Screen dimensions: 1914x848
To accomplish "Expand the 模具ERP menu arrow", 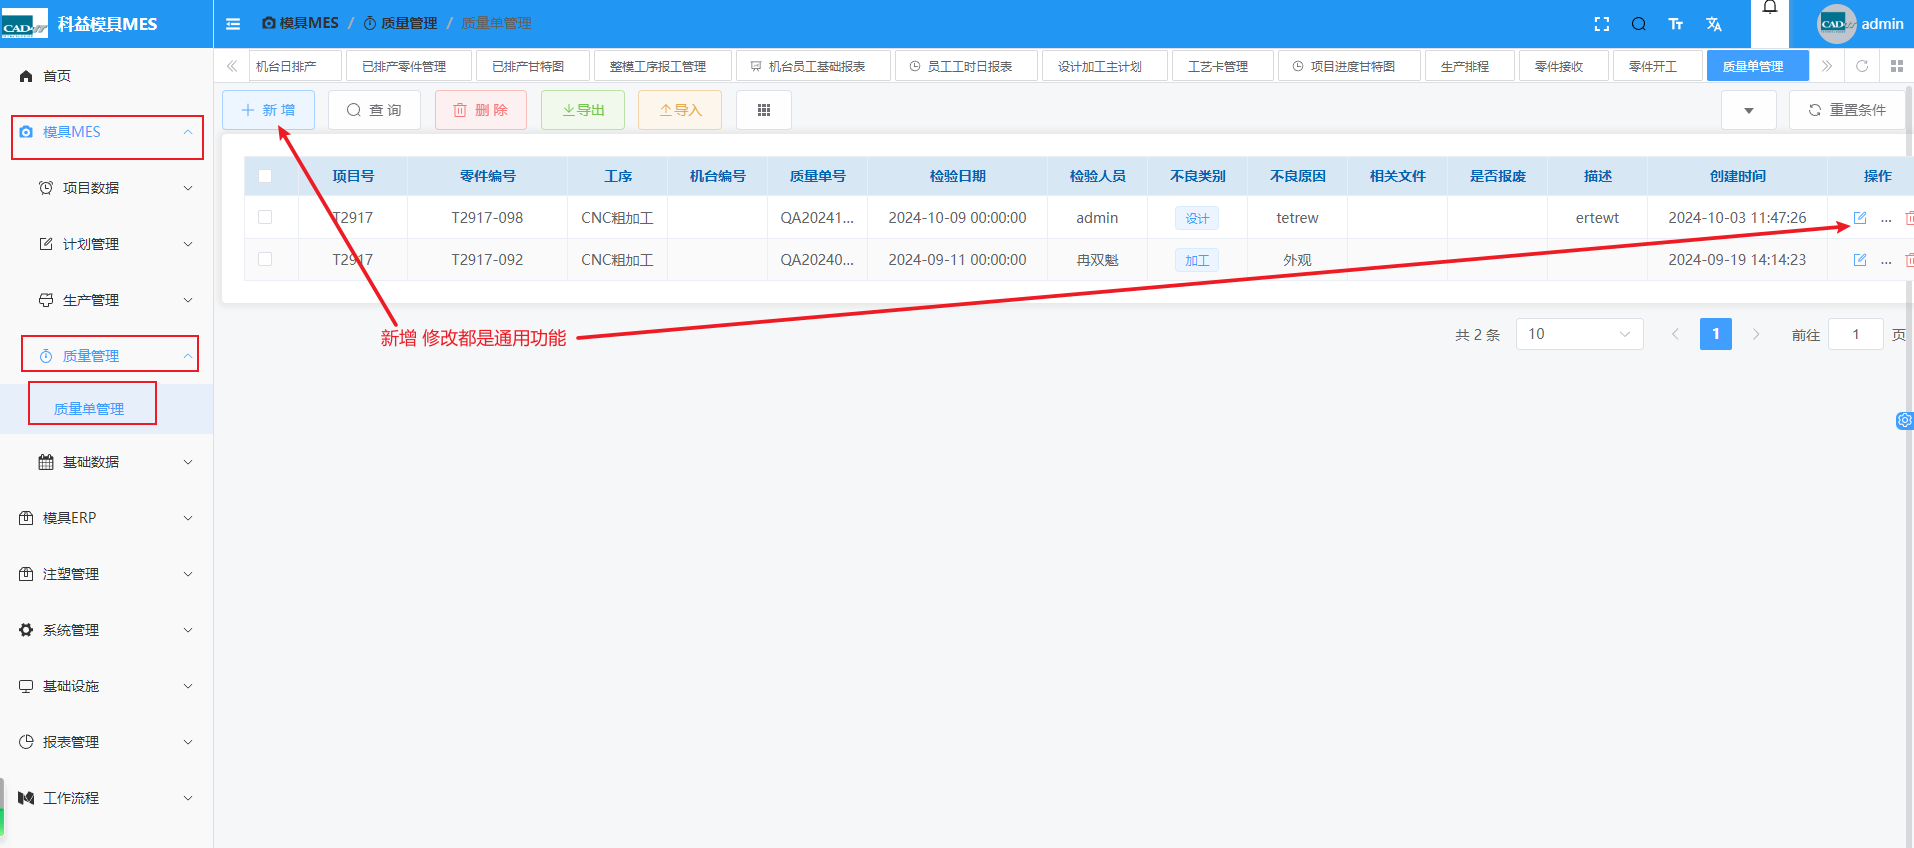I will 188,518.
